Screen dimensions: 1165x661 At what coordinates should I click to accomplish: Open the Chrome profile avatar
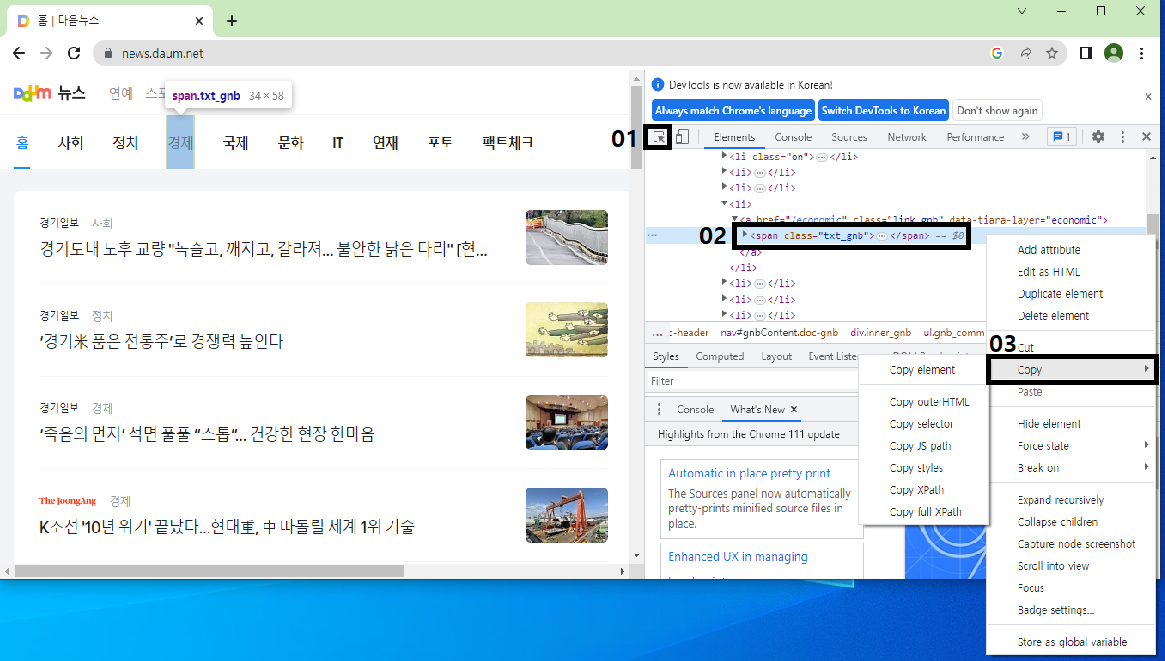click(x=1113, y=54)
